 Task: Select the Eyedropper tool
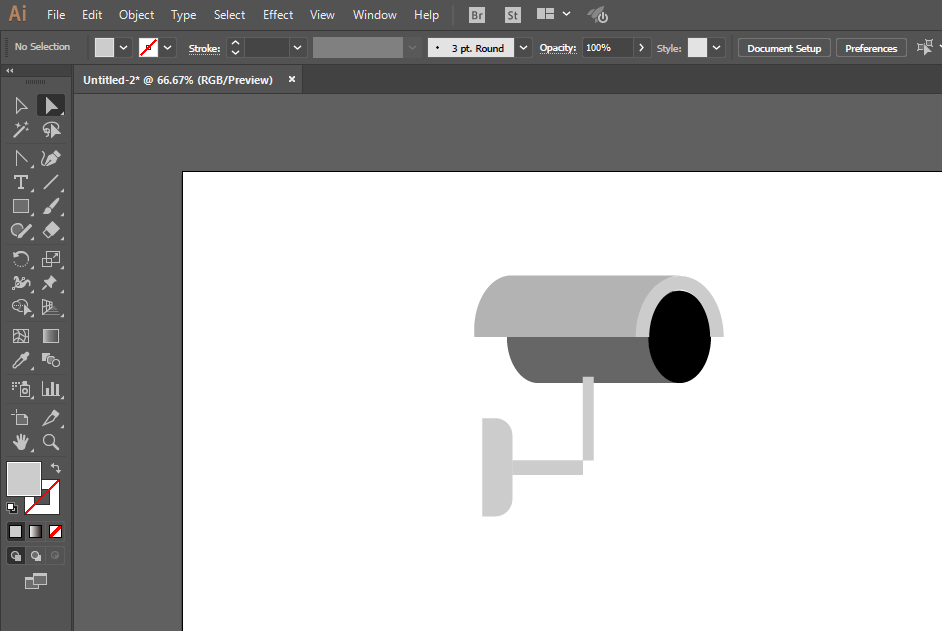pos(21,360)
